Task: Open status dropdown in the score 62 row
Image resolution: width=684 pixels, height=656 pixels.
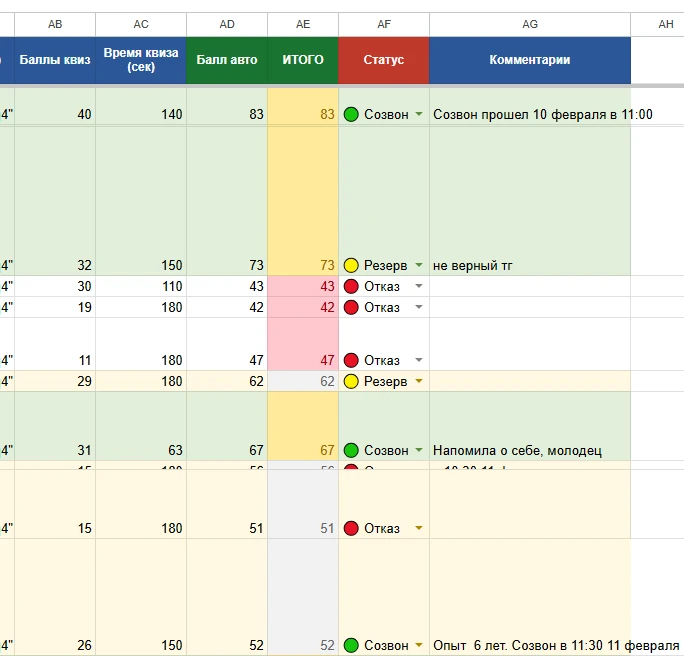Action: pyautogui.click(x=419, y=381)
